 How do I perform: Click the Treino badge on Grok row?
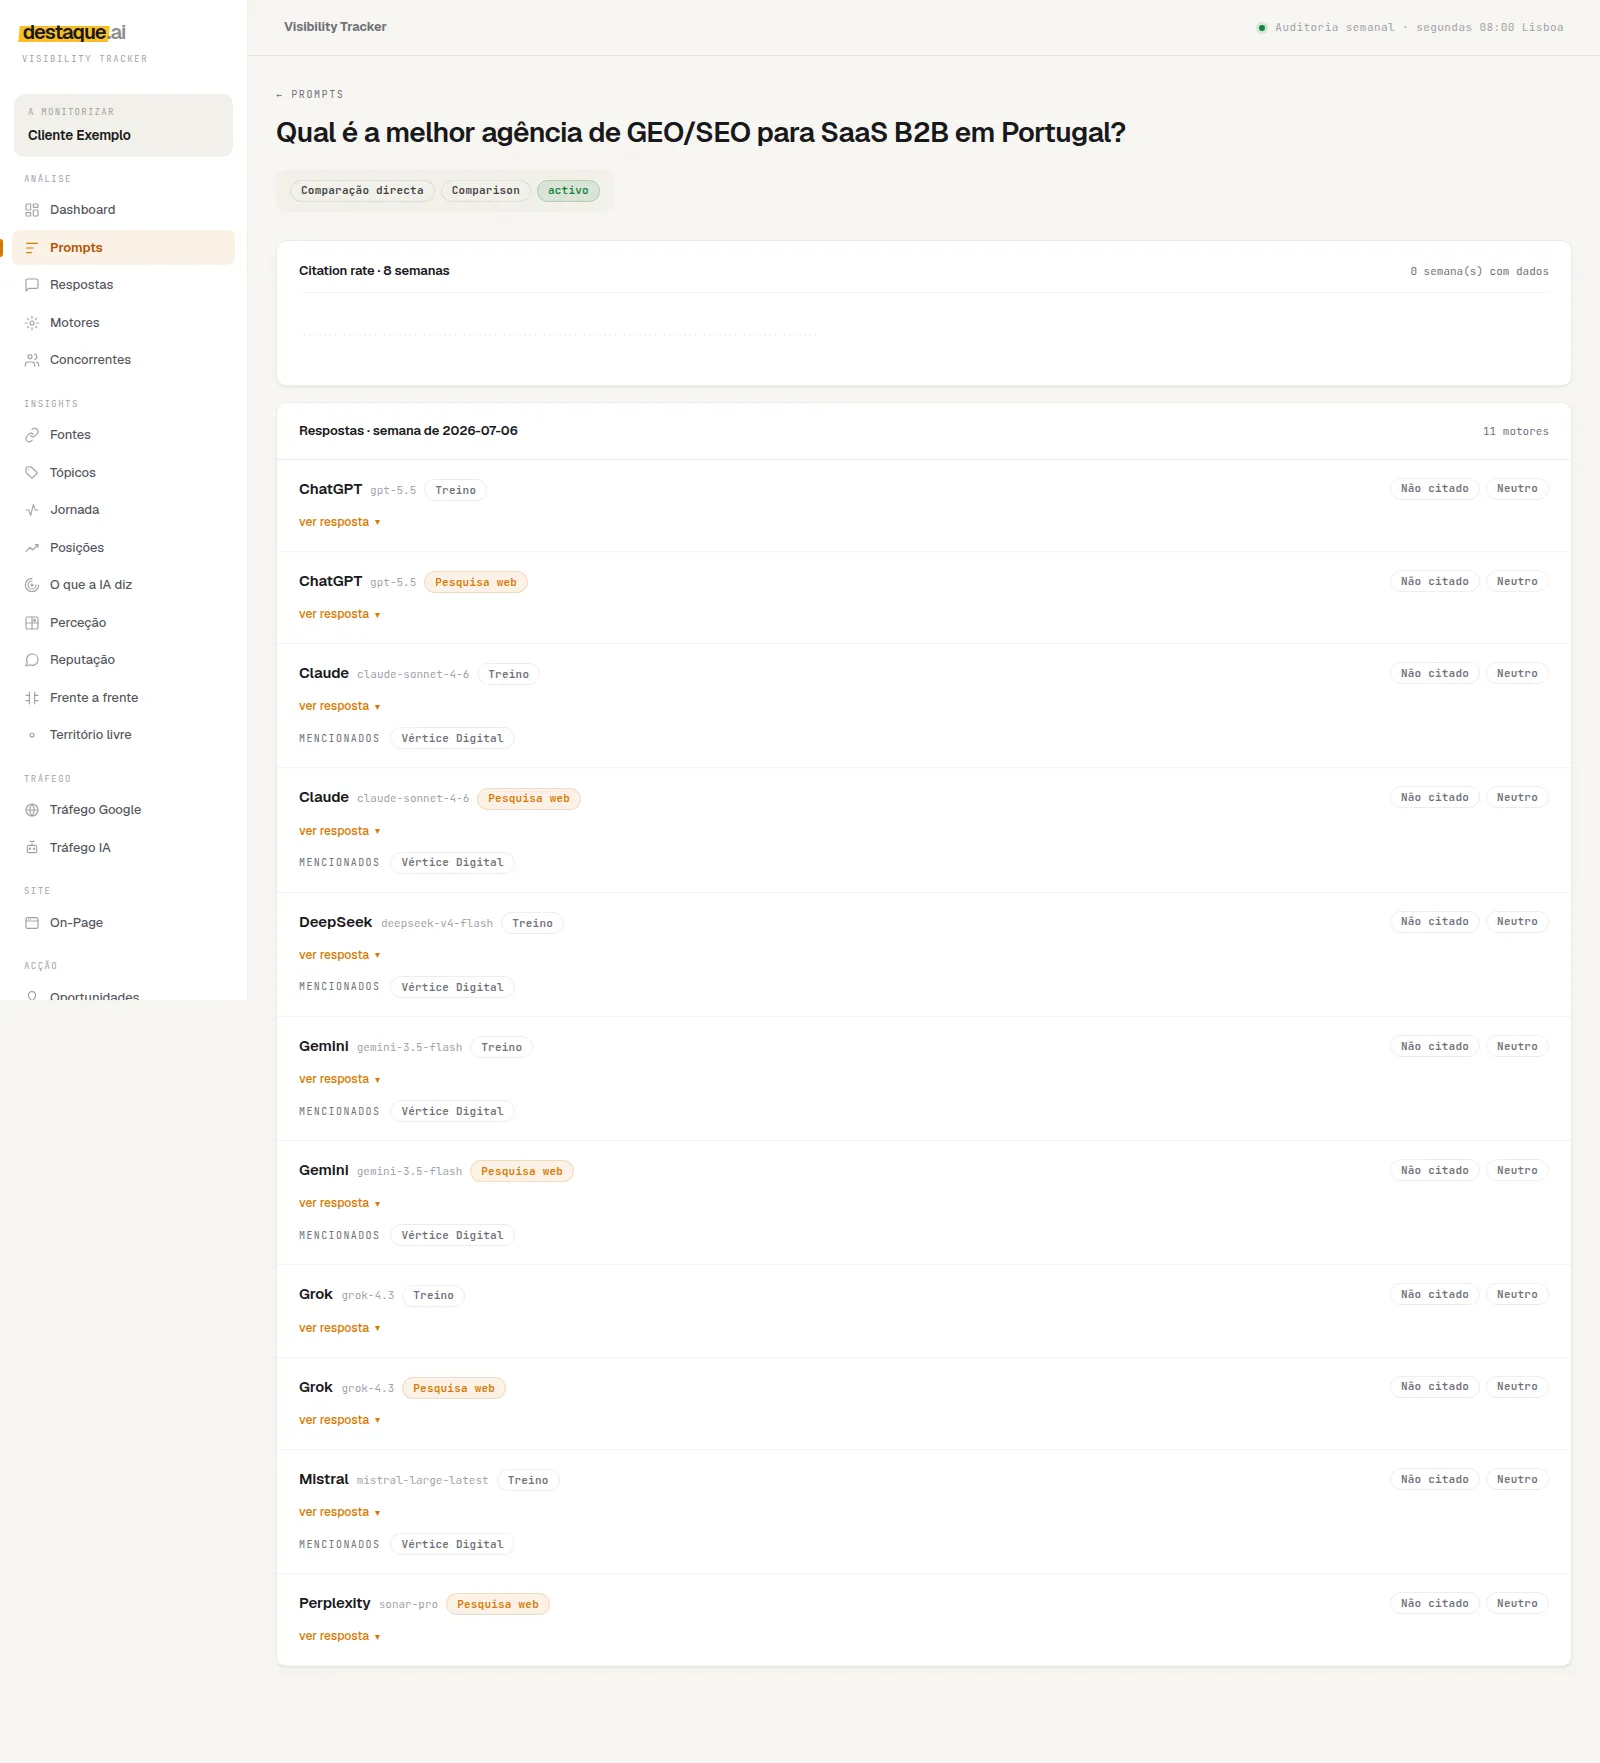point(434,1295)
